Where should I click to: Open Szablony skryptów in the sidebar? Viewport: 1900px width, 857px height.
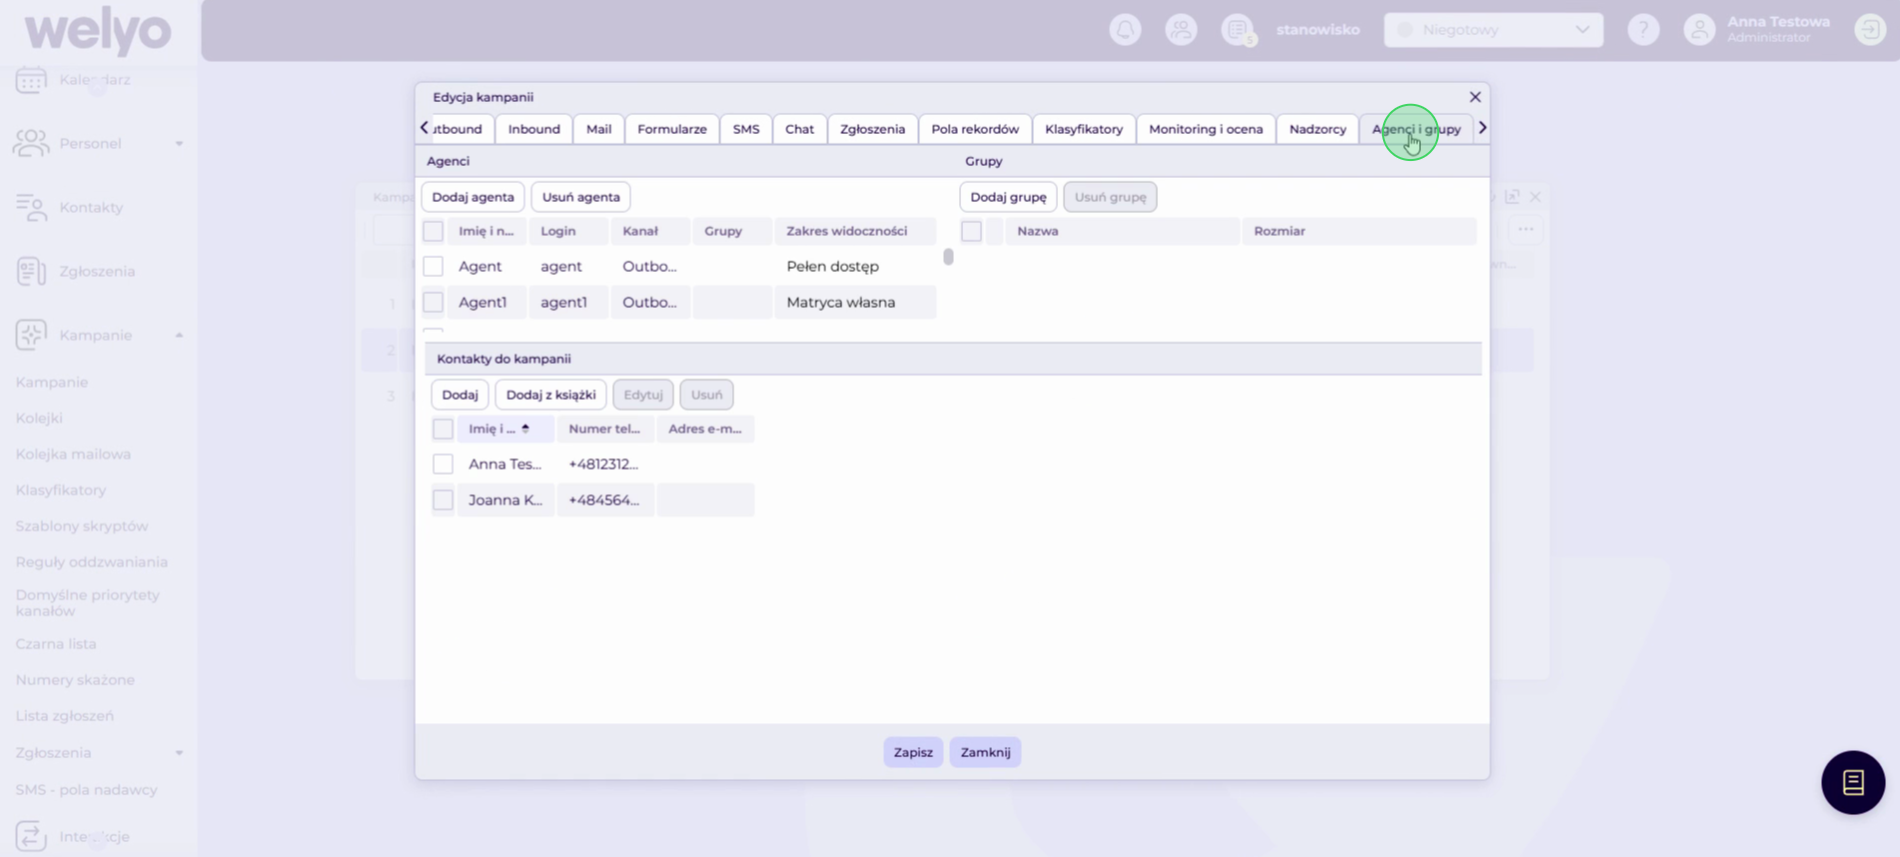tap(82, 526)
